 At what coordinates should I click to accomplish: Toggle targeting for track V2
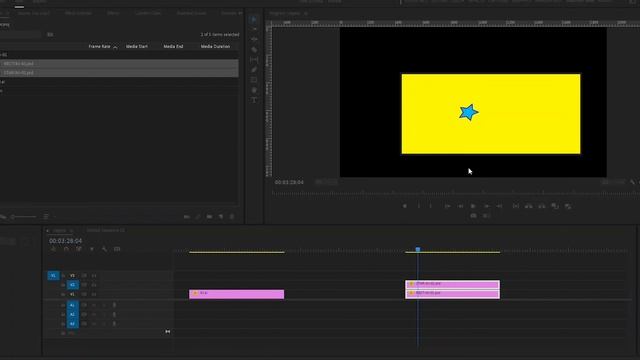click(72, 285)
